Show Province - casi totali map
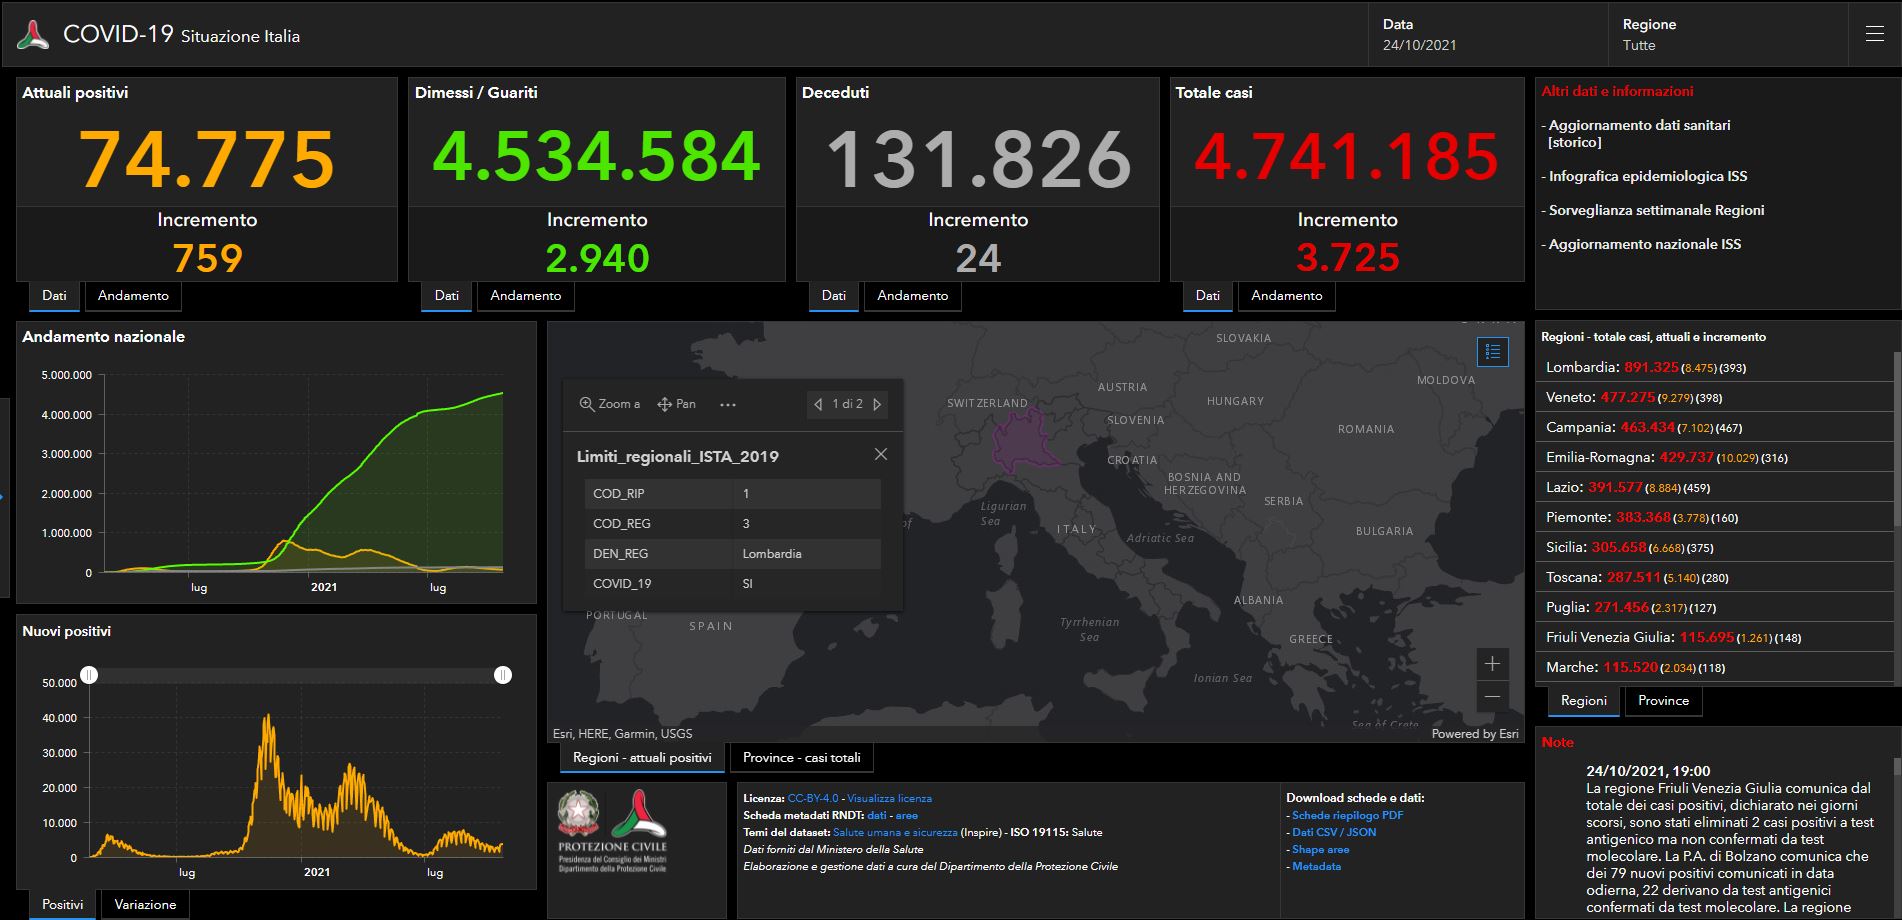 (x=801, y=758)
